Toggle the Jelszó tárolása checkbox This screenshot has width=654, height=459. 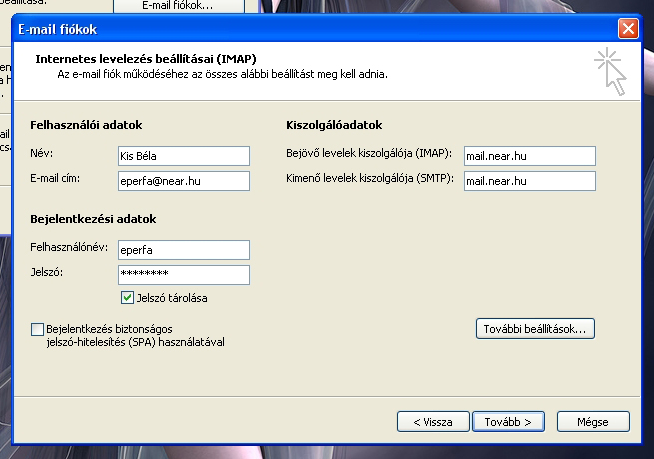[127, 297]
